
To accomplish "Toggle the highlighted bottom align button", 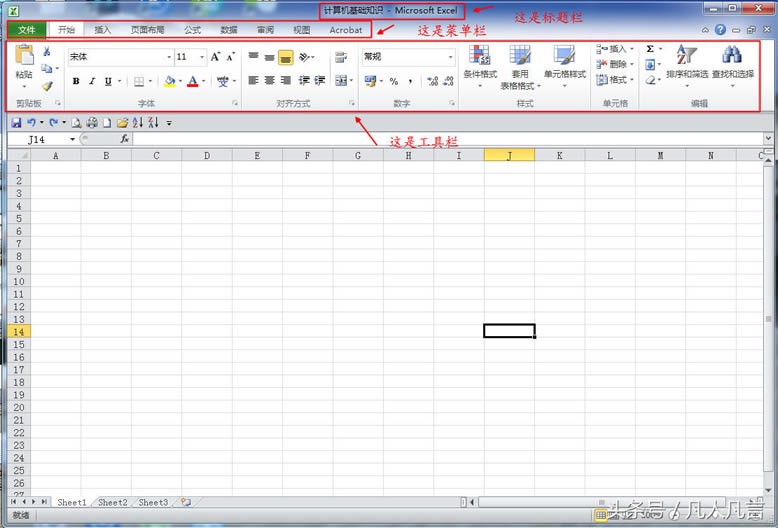I will [285, 58].
